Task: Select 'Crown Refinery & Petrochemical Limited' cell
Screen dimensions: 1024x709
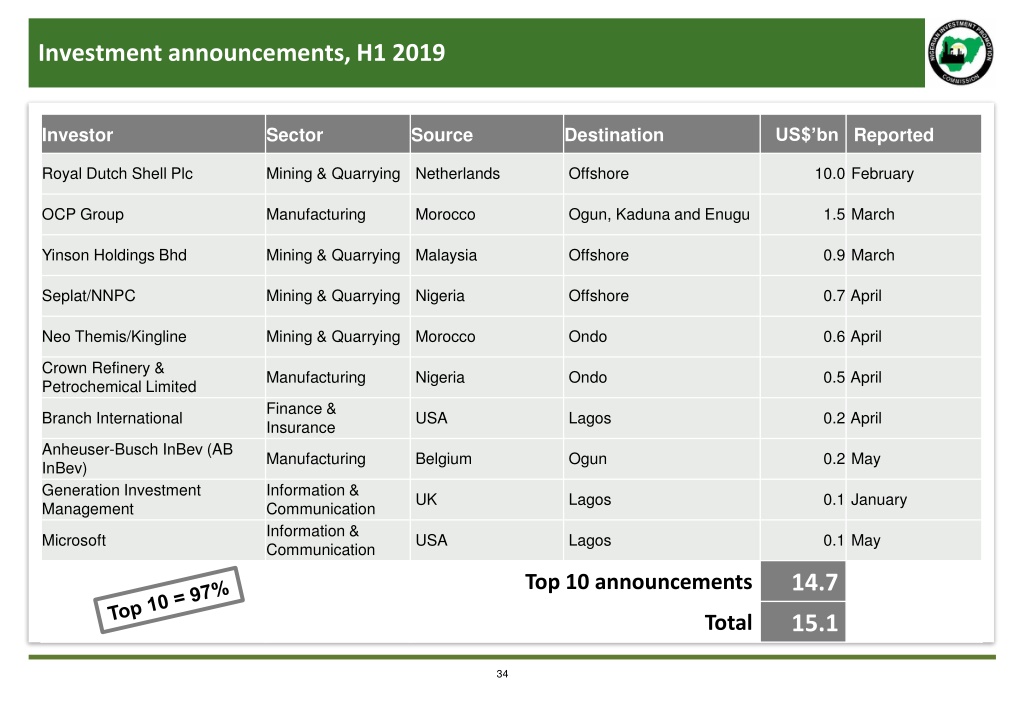Action: [x=153, y=377]
